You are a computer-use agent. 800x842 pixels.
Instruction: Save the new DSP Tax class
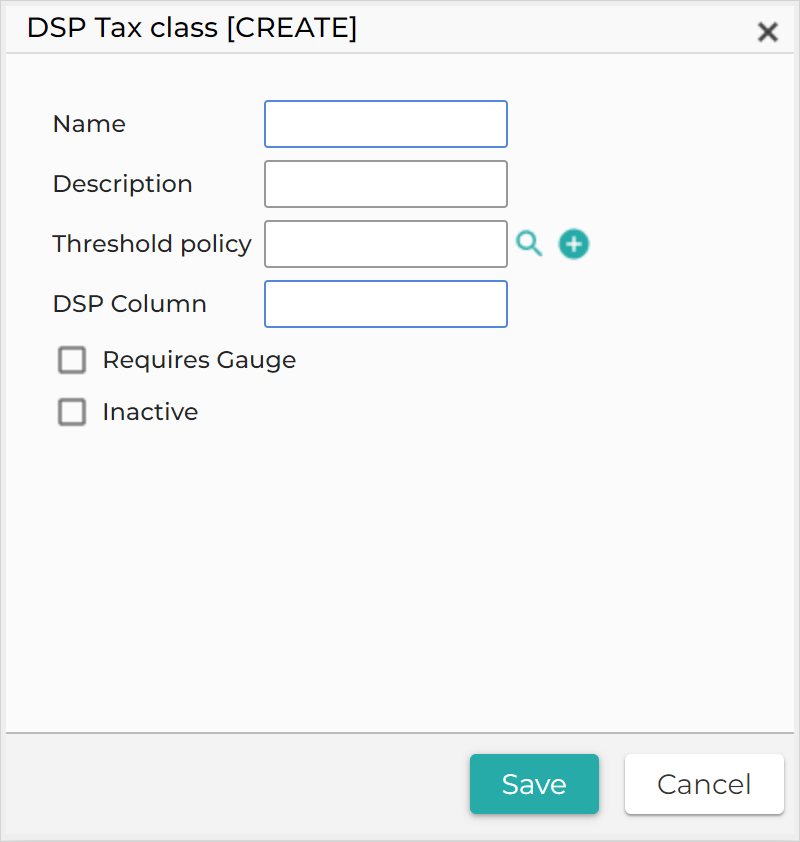click(534, 784)
